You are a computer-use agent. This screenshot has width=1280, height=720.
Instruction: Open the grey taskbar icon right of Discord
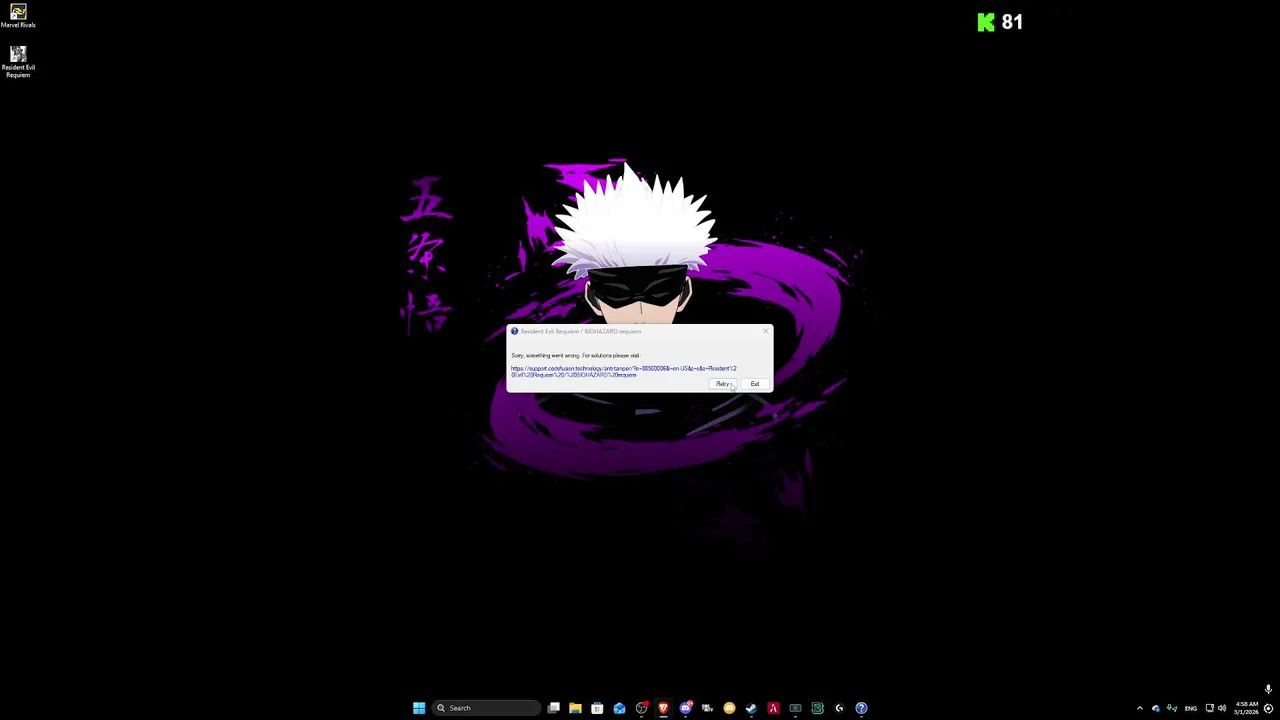707,708
